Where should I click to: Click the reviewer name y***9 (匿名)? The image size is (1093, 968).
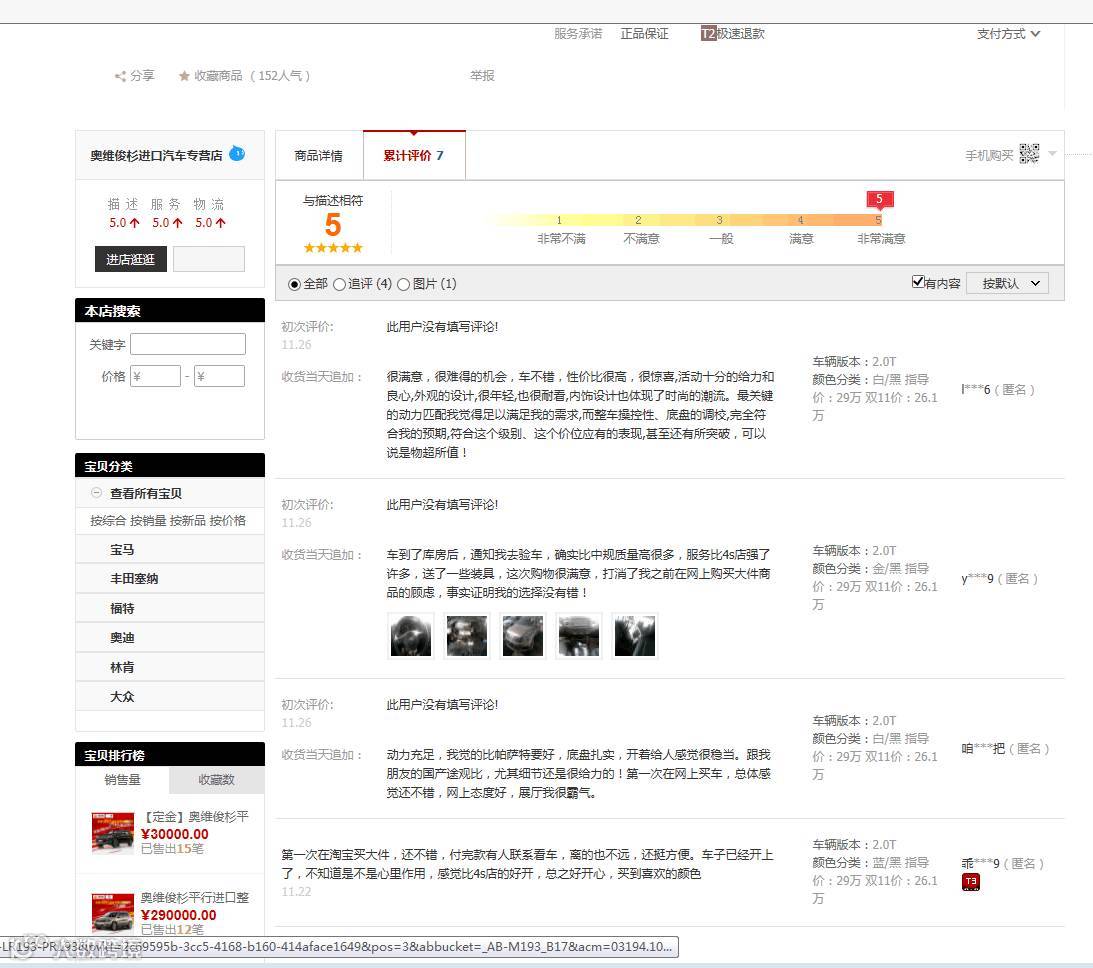pyautogui.click(x=1000, y=578)
